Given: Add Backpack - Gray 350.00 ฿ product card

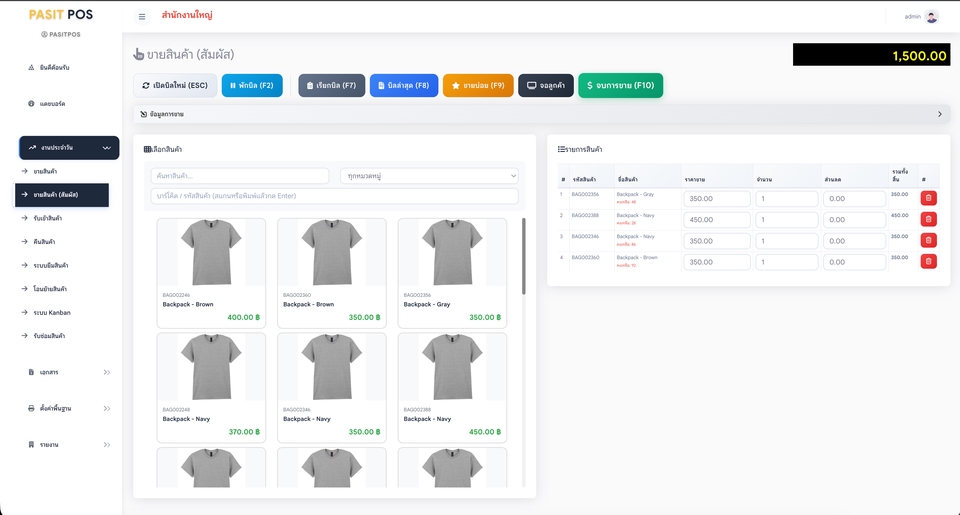Looking at the screenshot, I should click(452, 273).
